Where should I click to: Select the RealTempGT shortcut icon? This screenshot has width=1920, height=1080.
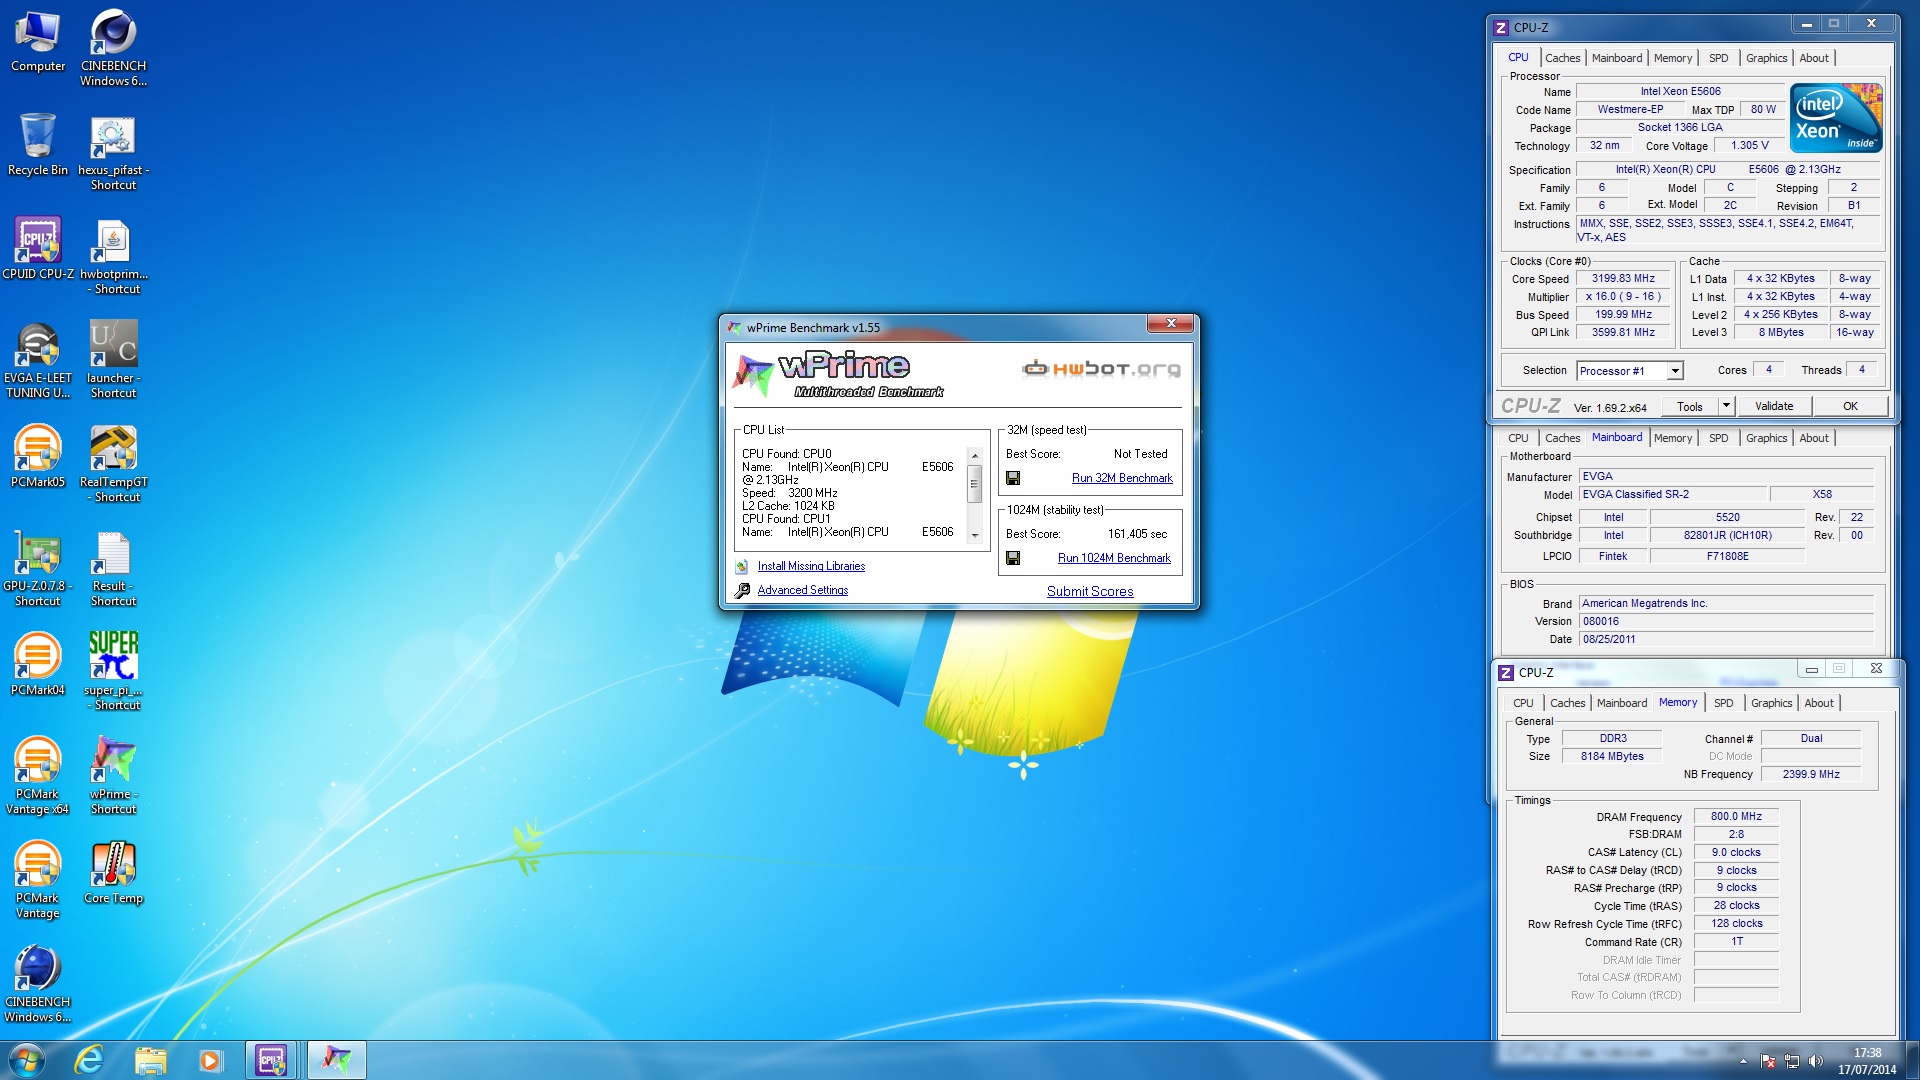click(113, 464)
